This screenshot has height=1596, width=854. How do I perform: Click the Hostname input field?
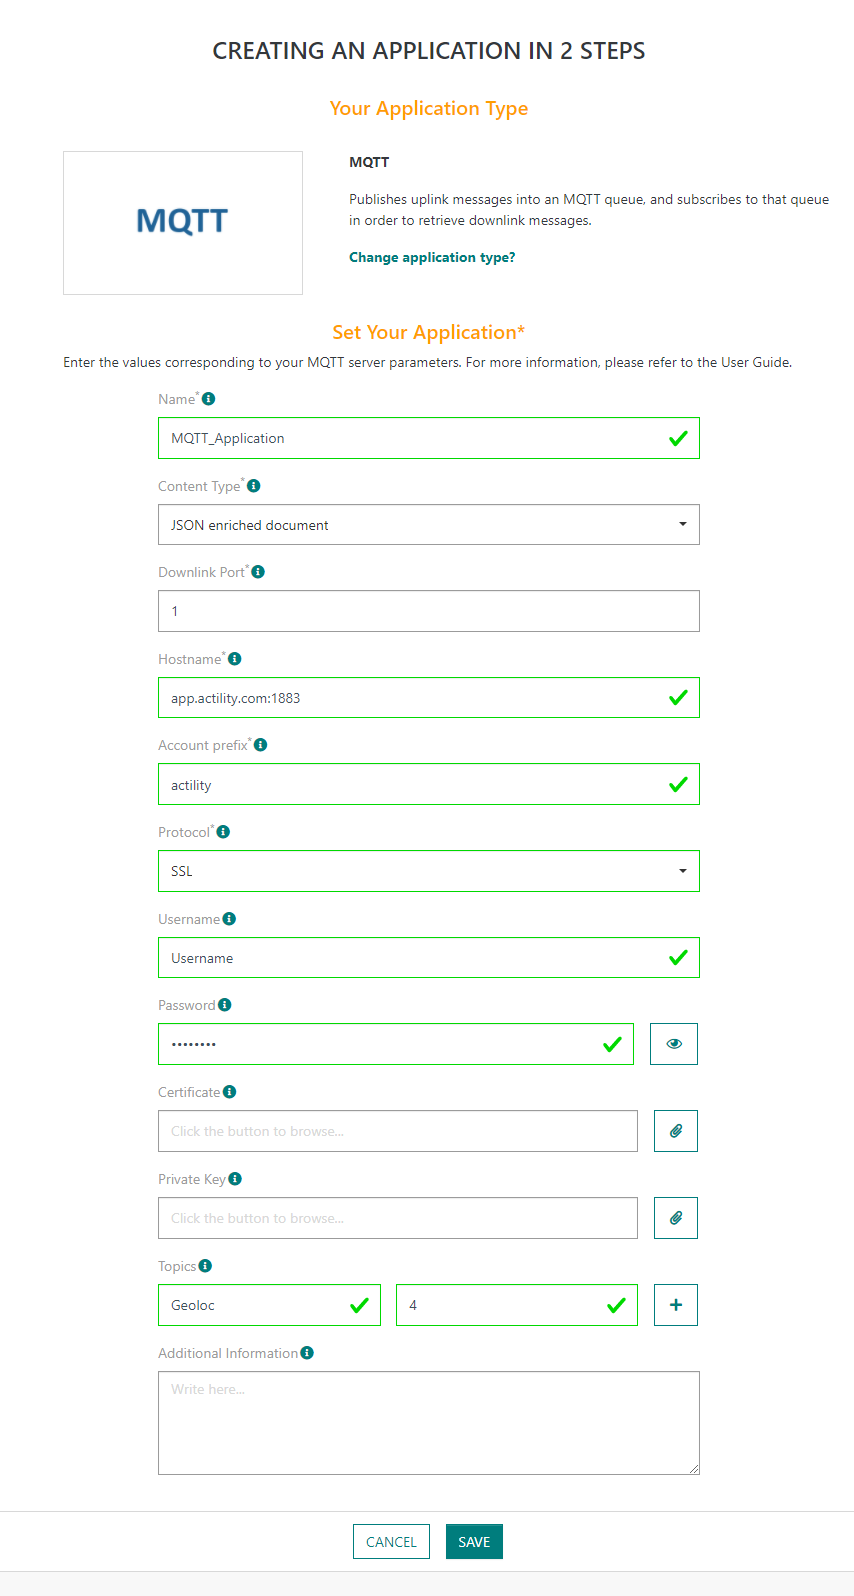(429, 698)
